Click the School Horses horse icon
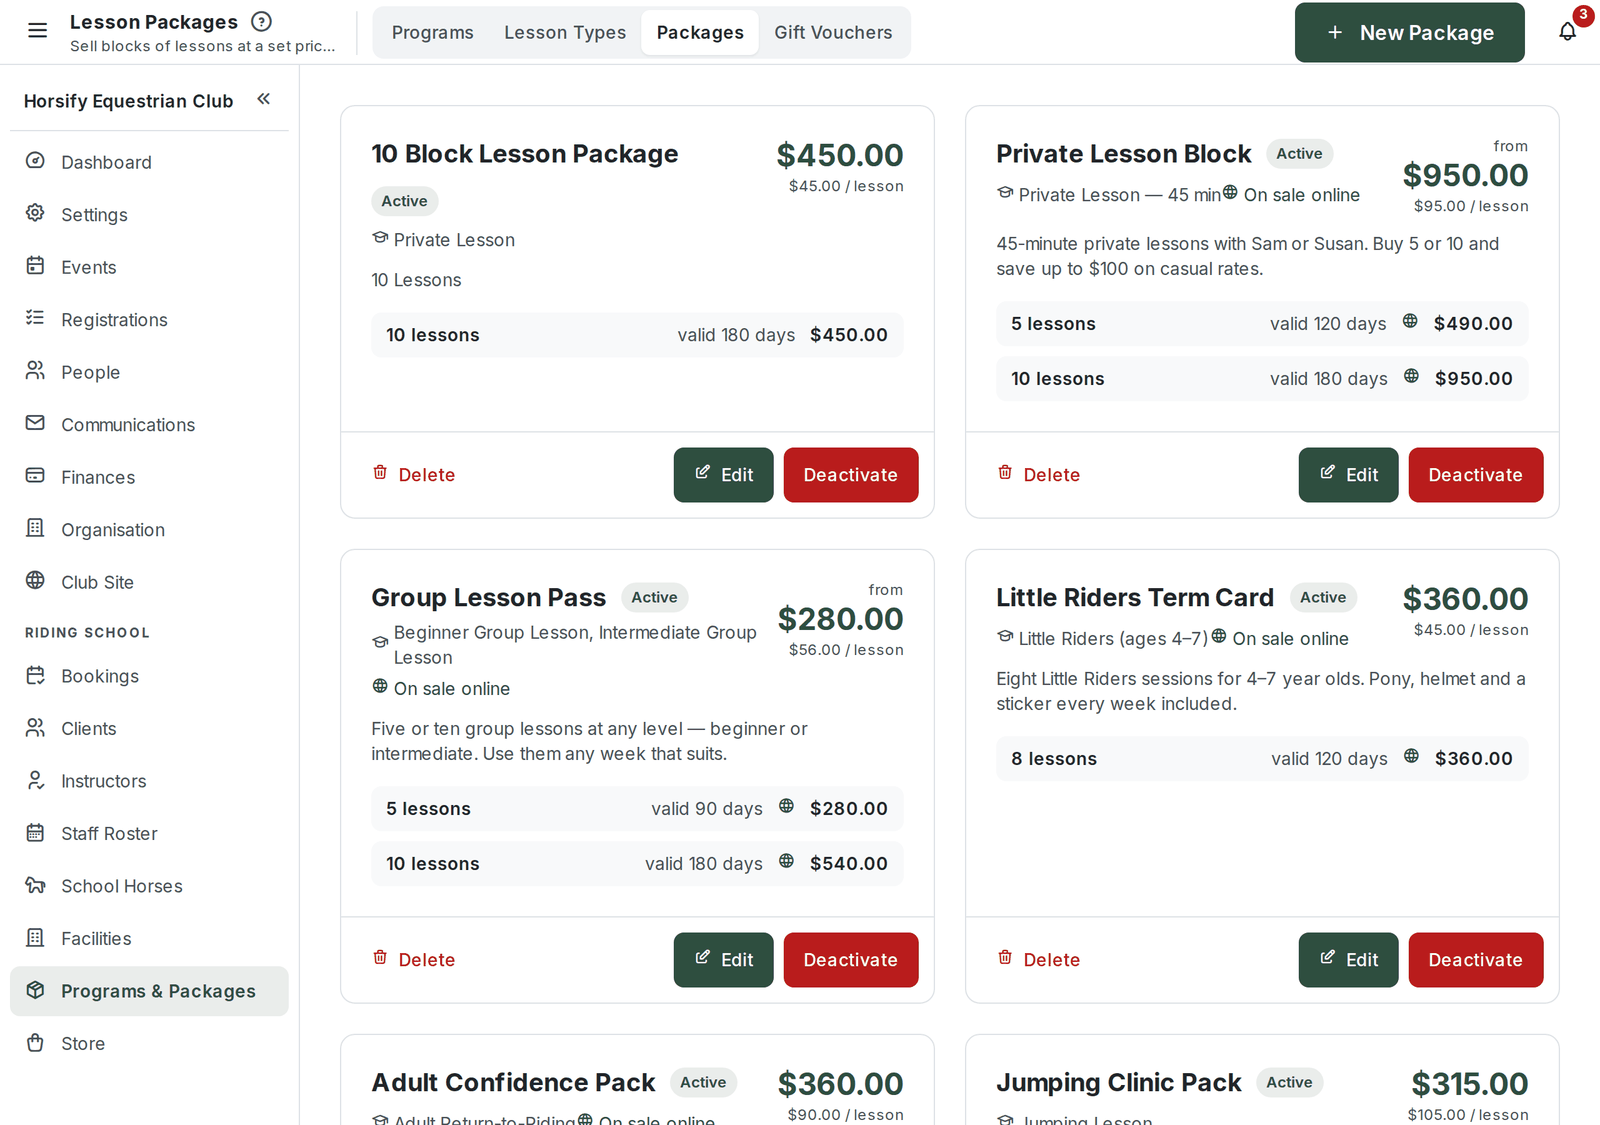The width and height of the screenshot is (1600, 1125). tap(35, 885)
